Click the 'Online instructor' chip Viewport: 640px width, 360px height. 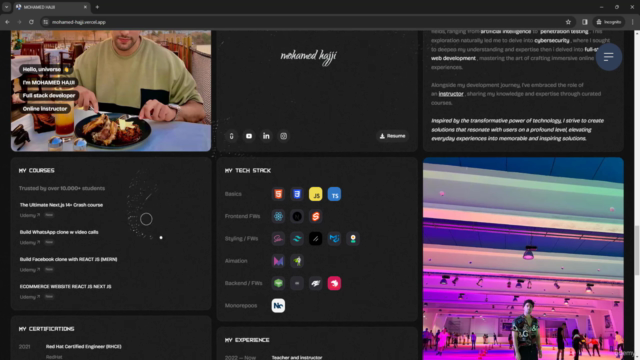click(x=45, y=109)
